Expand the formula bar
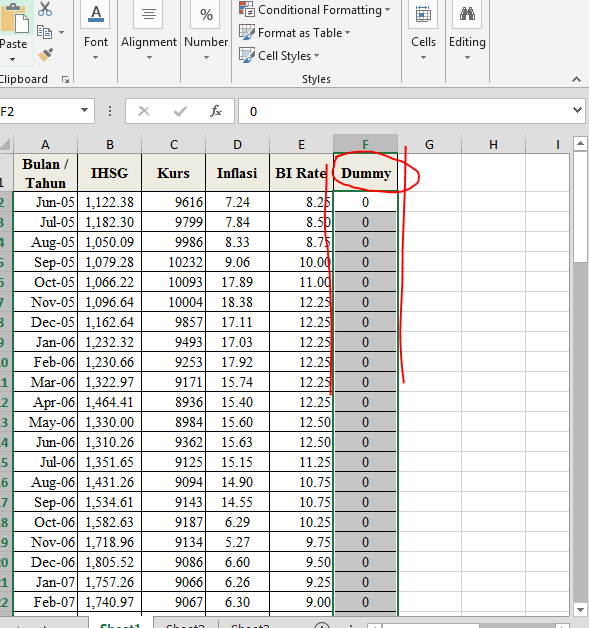The height and width of the screenshot is (628, 589). 577,110
